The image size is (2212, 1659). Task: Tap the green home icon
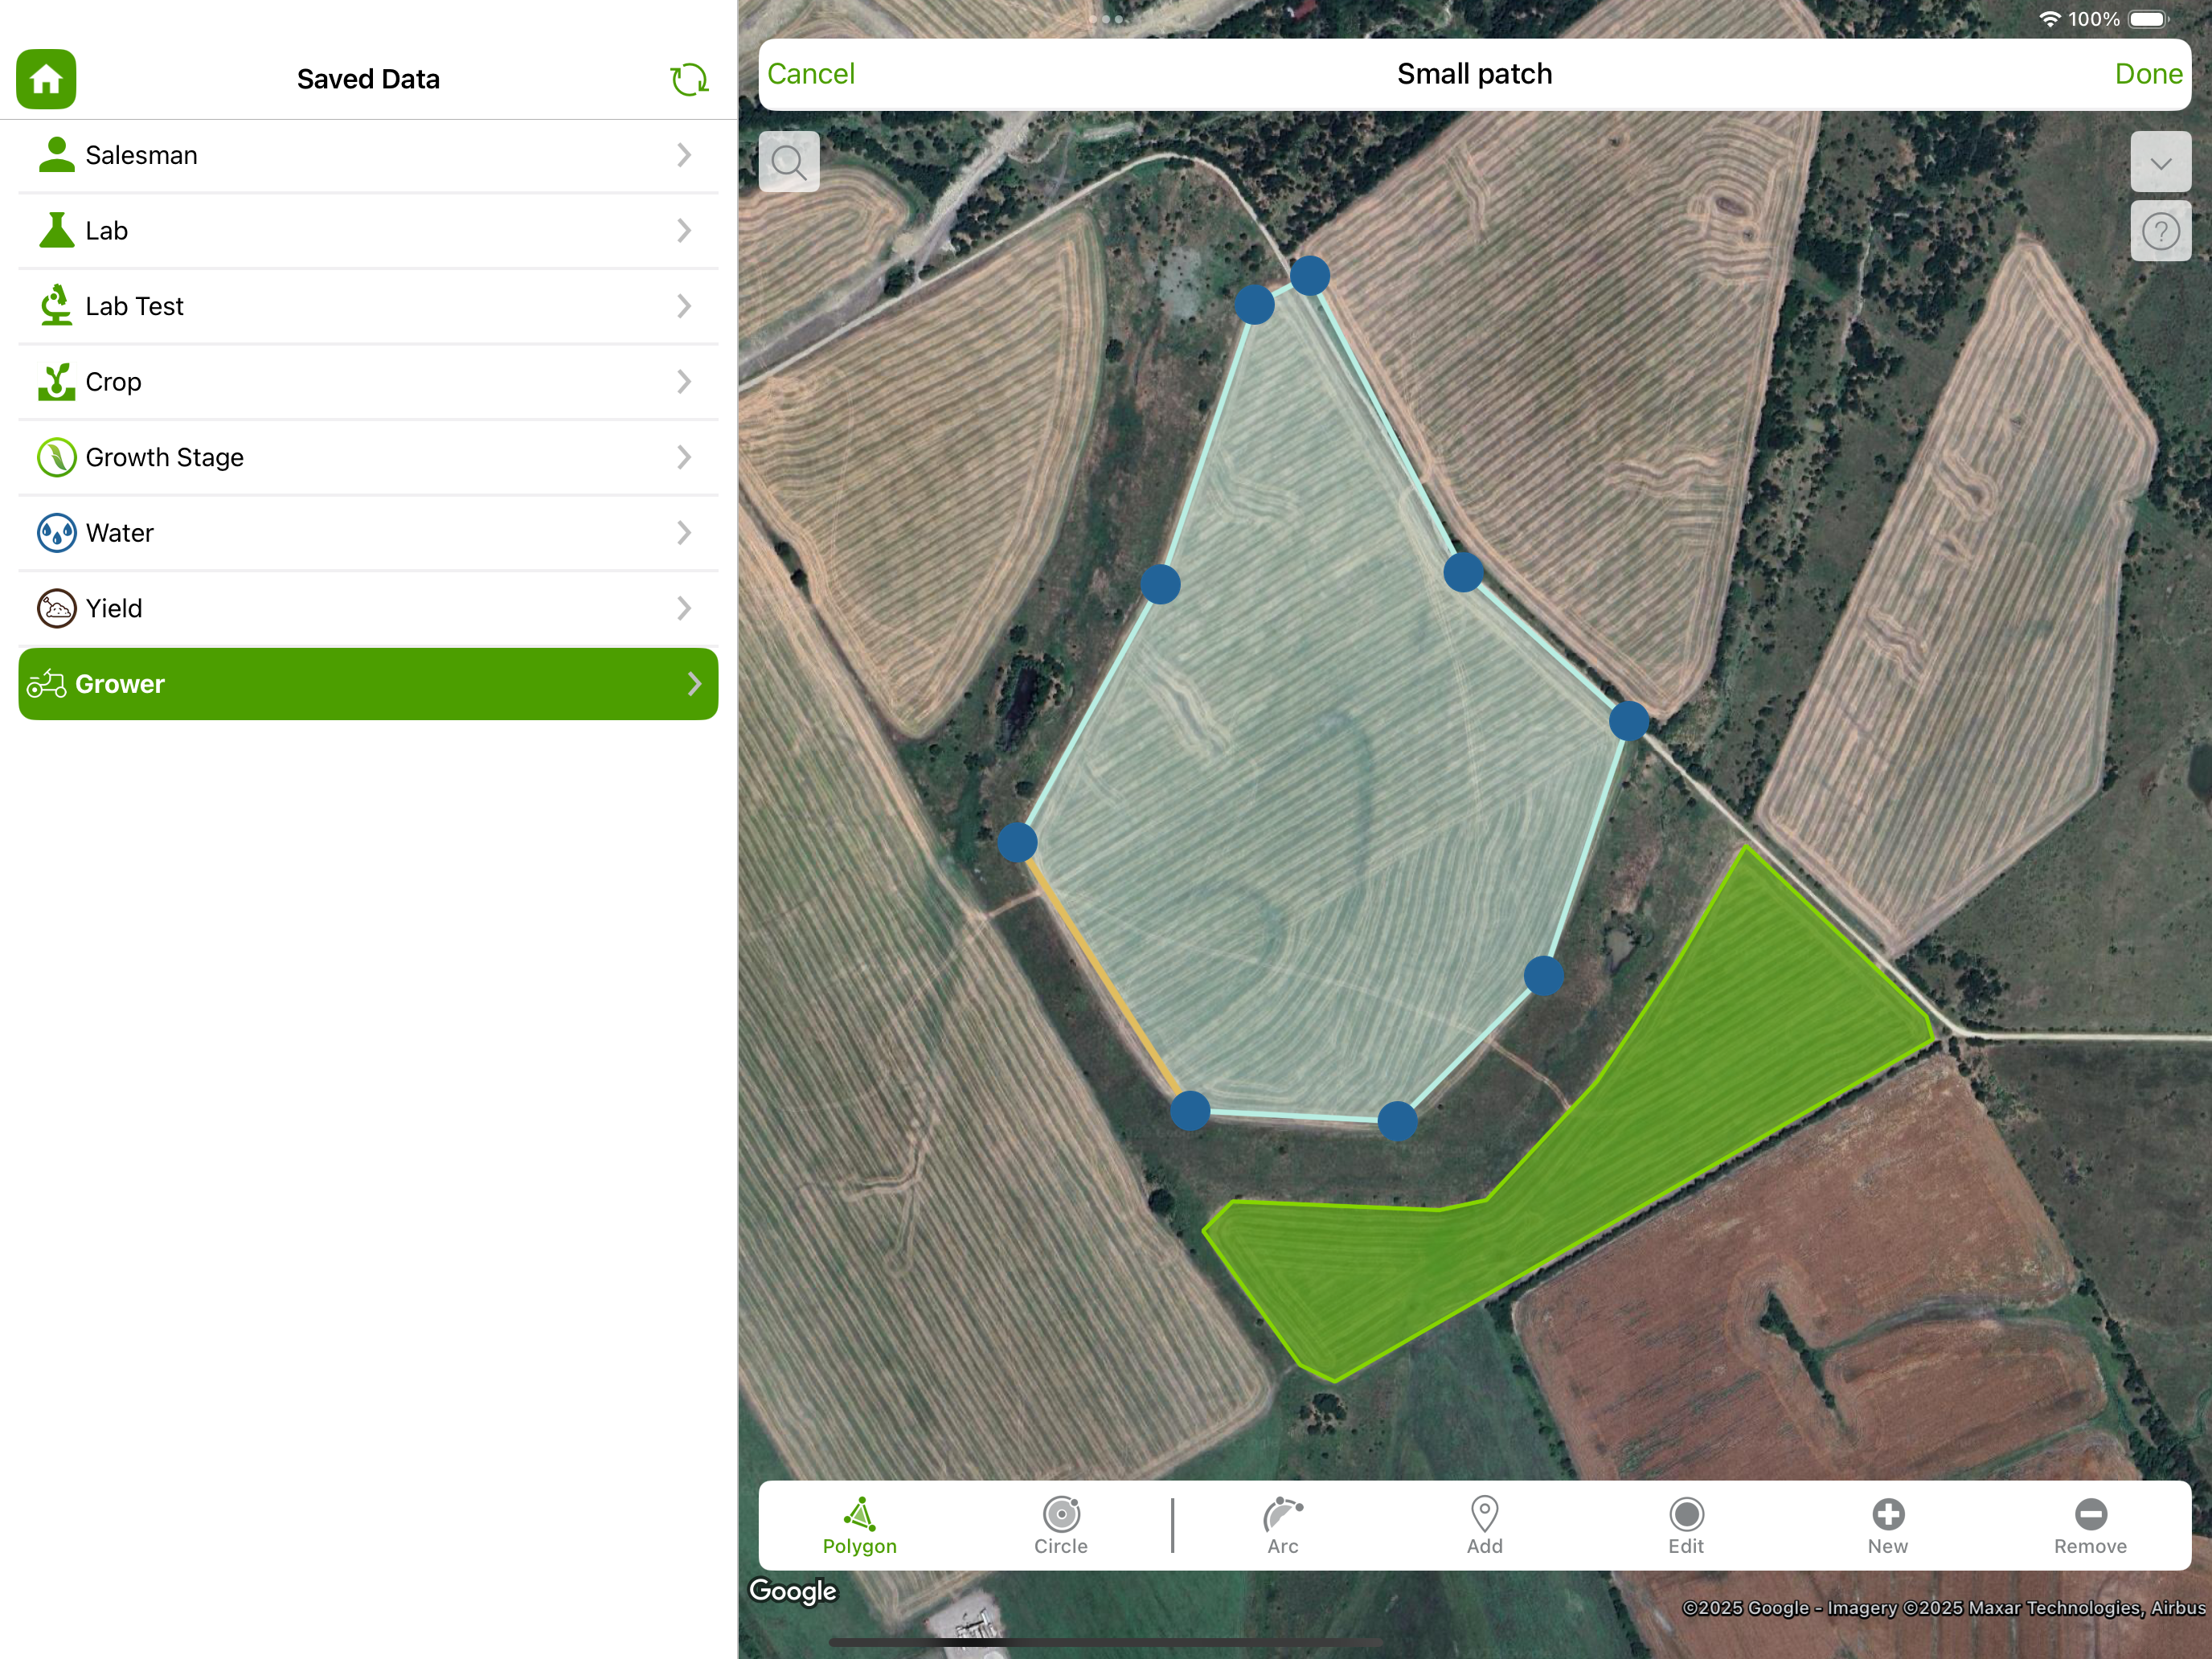click(x=46, y=79)
